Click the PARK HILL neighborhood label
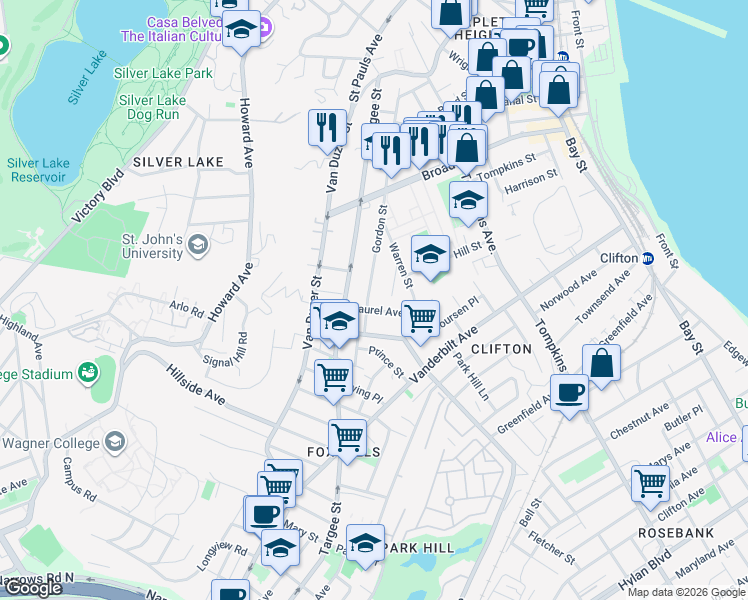Image resolution: width=748 pixels, height=600 pixels. [x=419, y=548]
